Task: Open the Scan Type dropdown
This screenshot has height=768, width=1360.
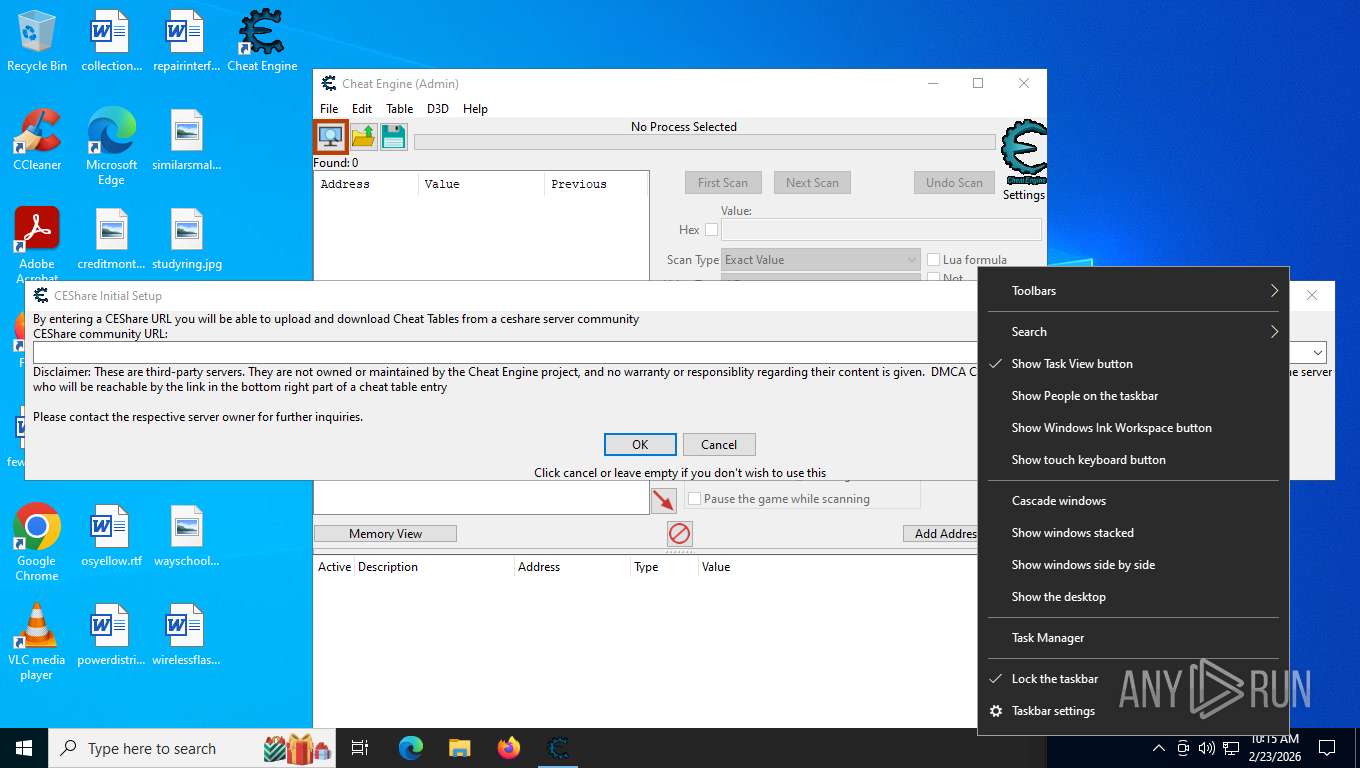Action: (x=820, y=260)
